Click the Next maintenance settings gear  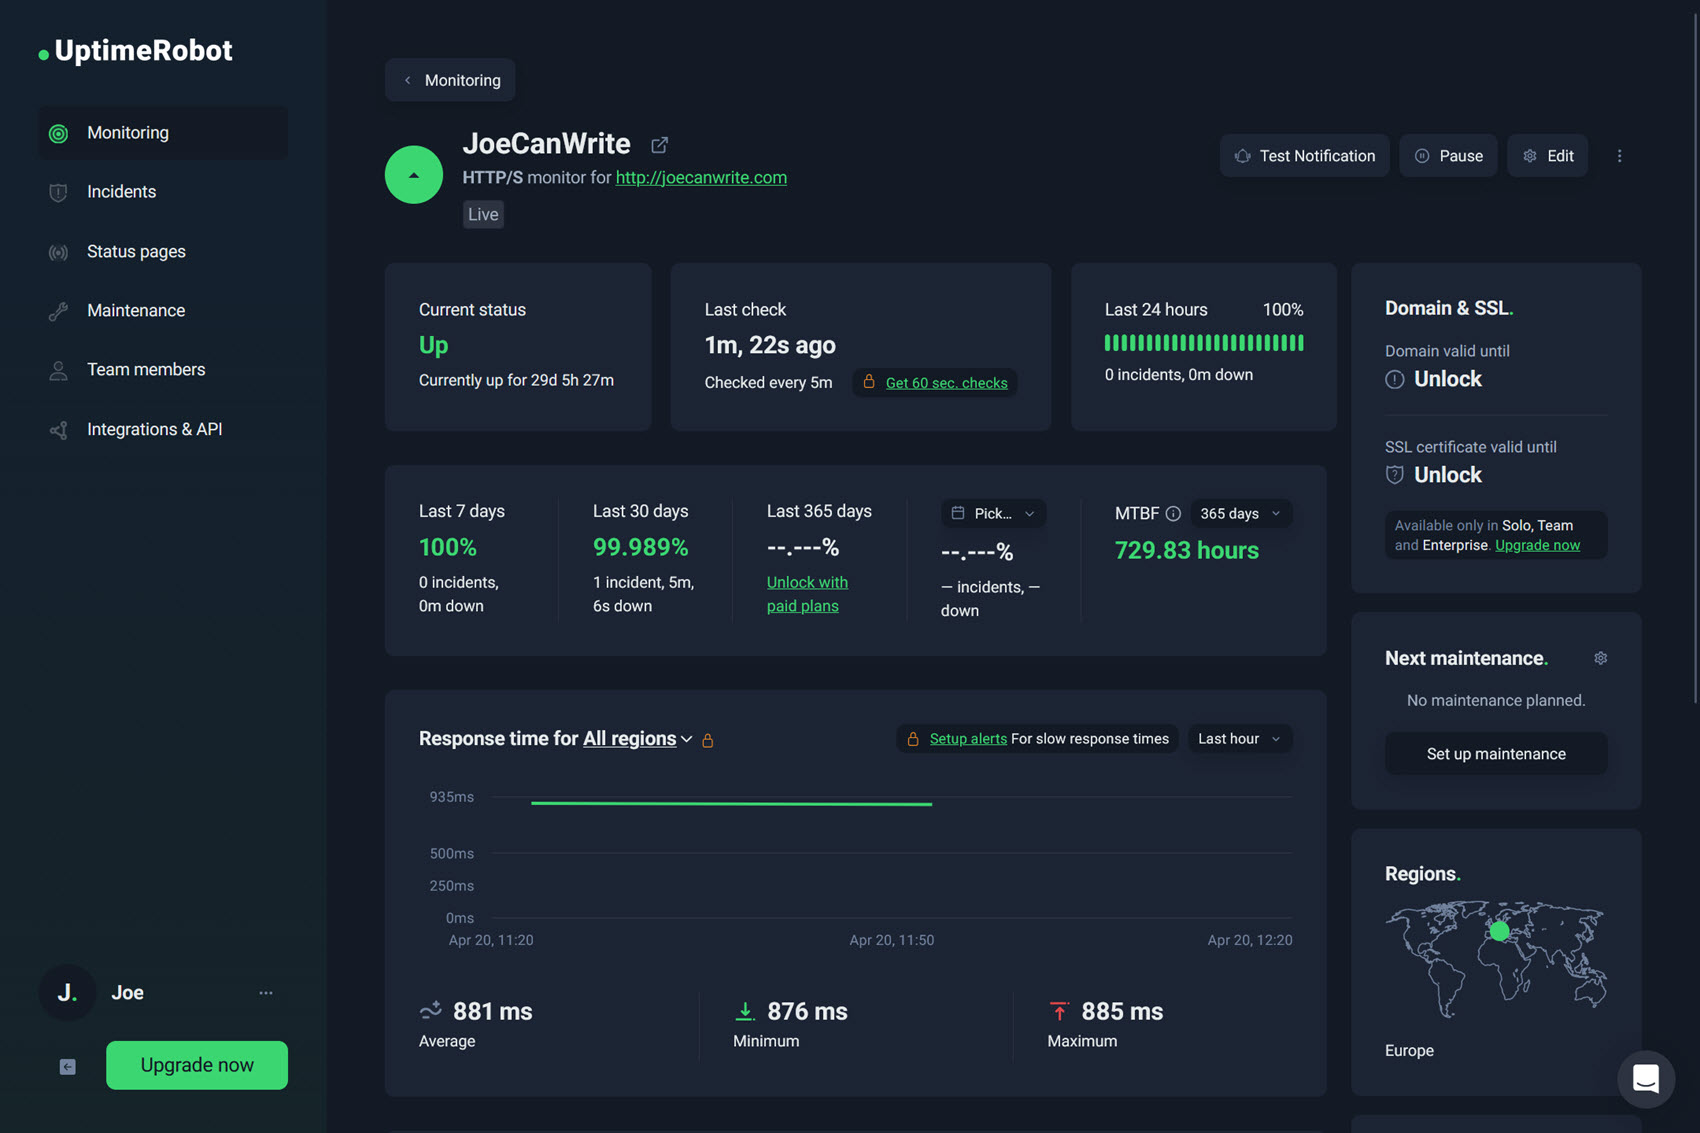1600,658
